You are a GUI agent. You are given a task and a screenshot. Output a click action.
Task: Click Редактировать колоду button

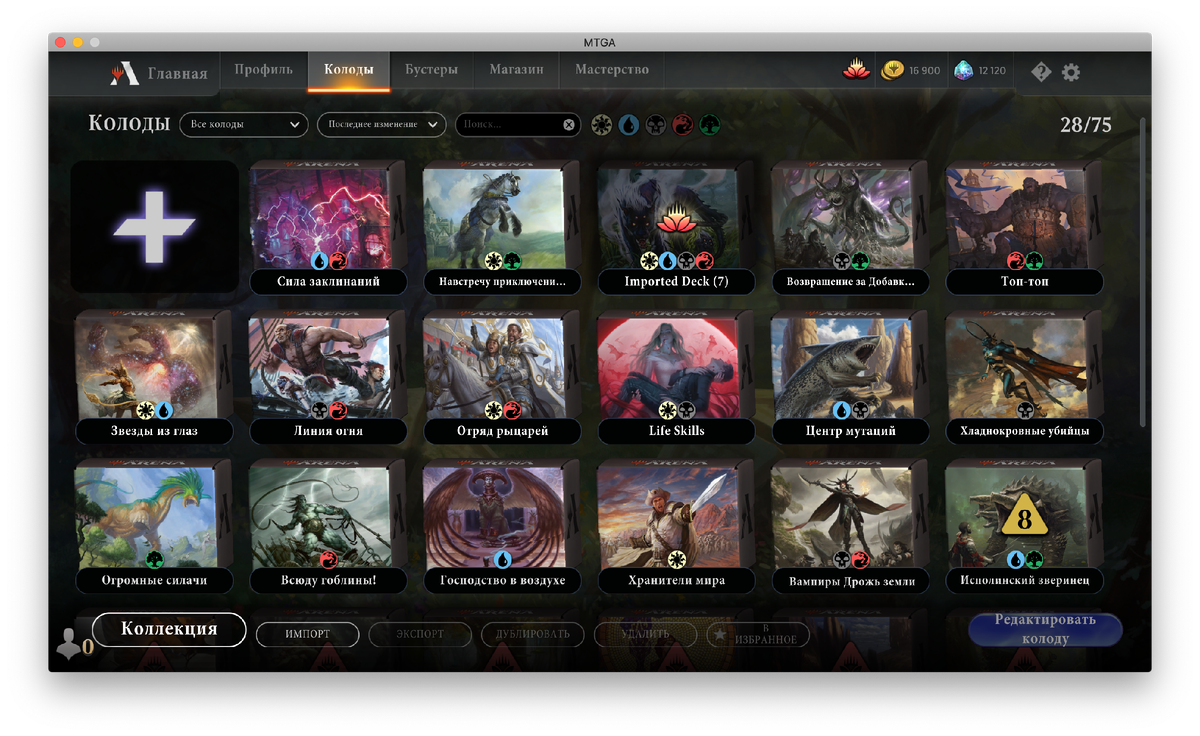pyautogui.click(x=1045, y=629)
